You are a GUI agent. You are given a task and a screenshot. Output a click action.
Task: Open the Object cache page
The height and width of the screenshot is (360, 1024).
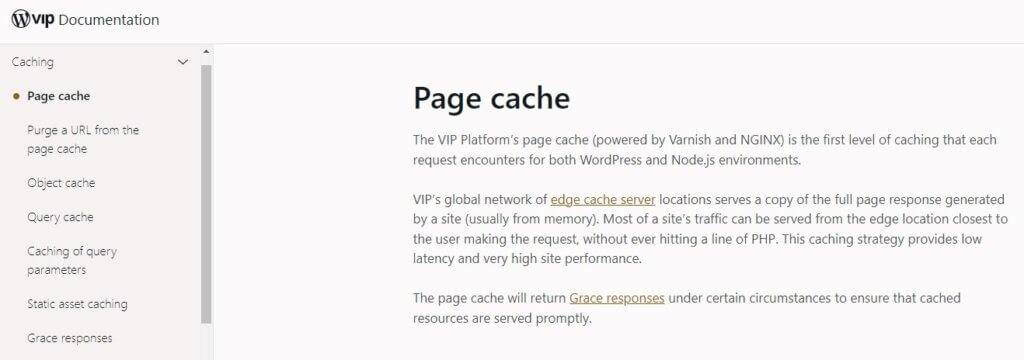click(x=61, y=183)
